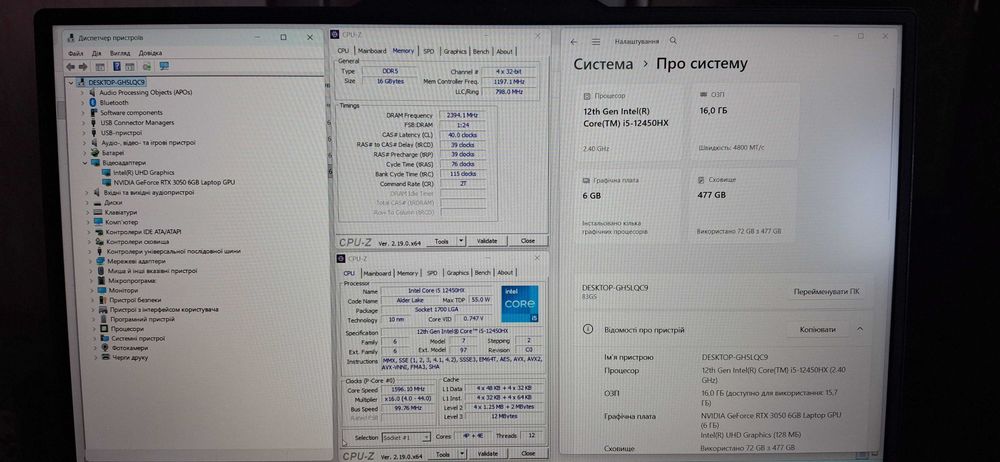
Task: Click Tools button in lower CPU-Z window
Action: [x=443, y=454]
